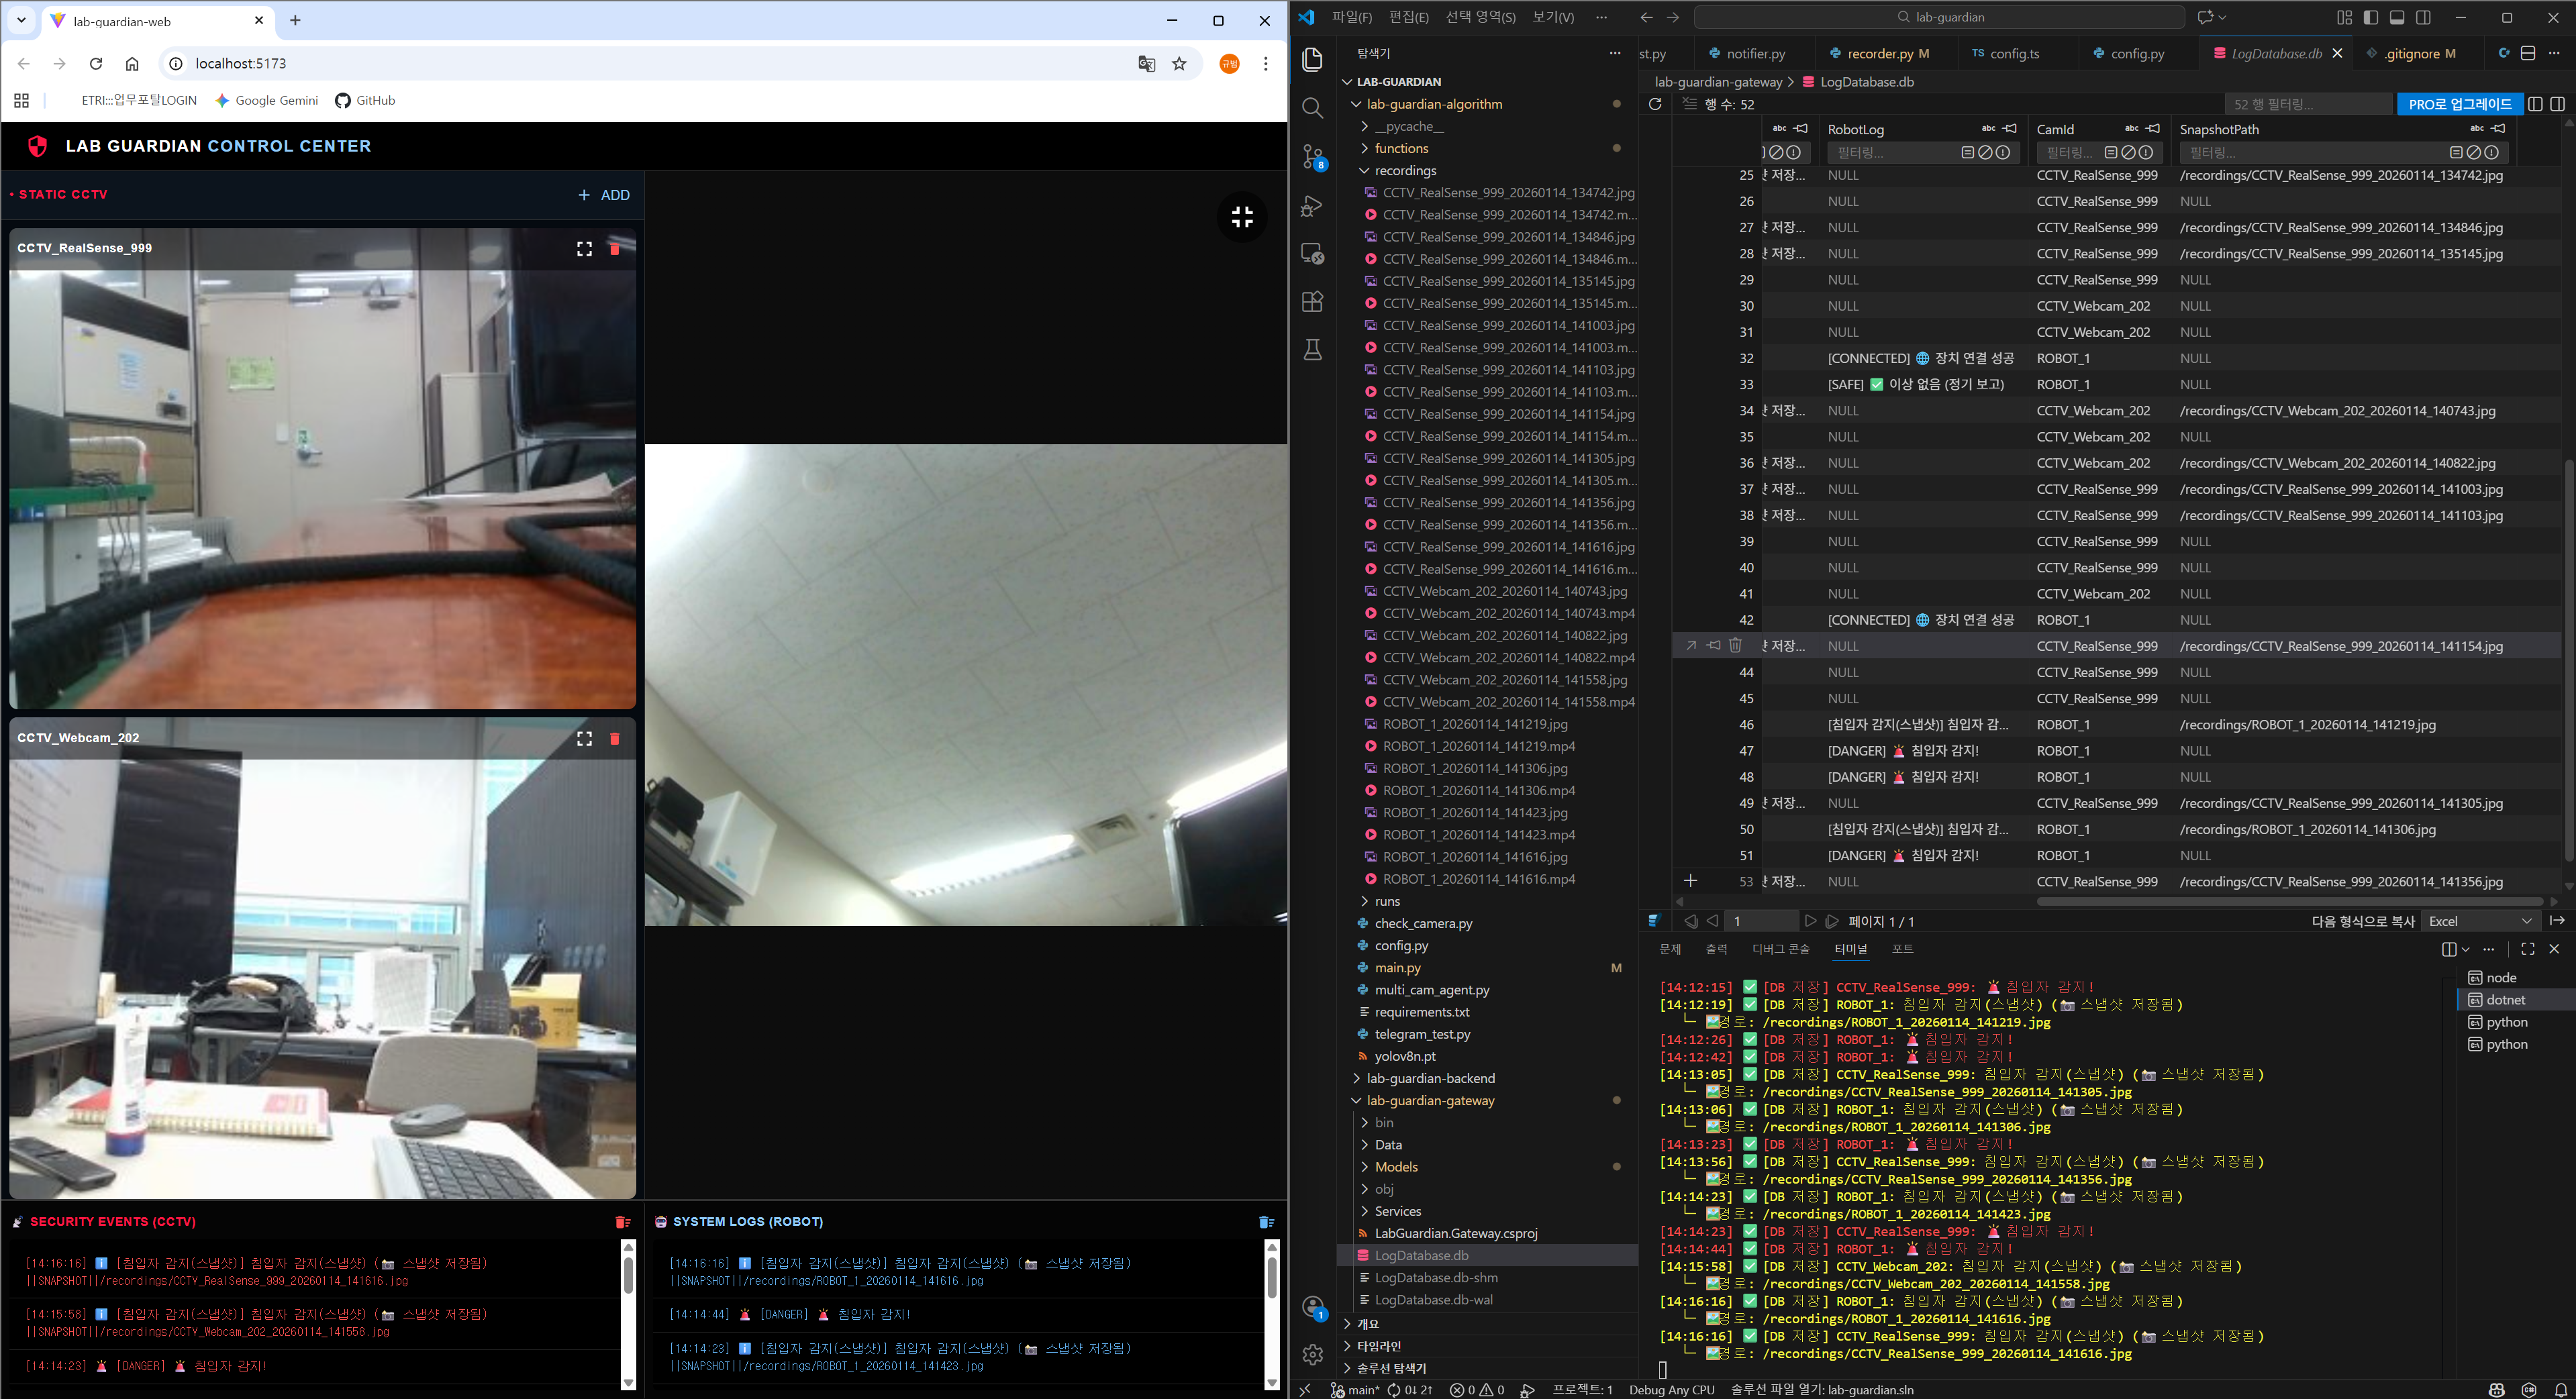Exit fullscreen on the robot camera view
Image resolution: width=2576 pixels, height=1399 pixels.
pos(1242,217)
